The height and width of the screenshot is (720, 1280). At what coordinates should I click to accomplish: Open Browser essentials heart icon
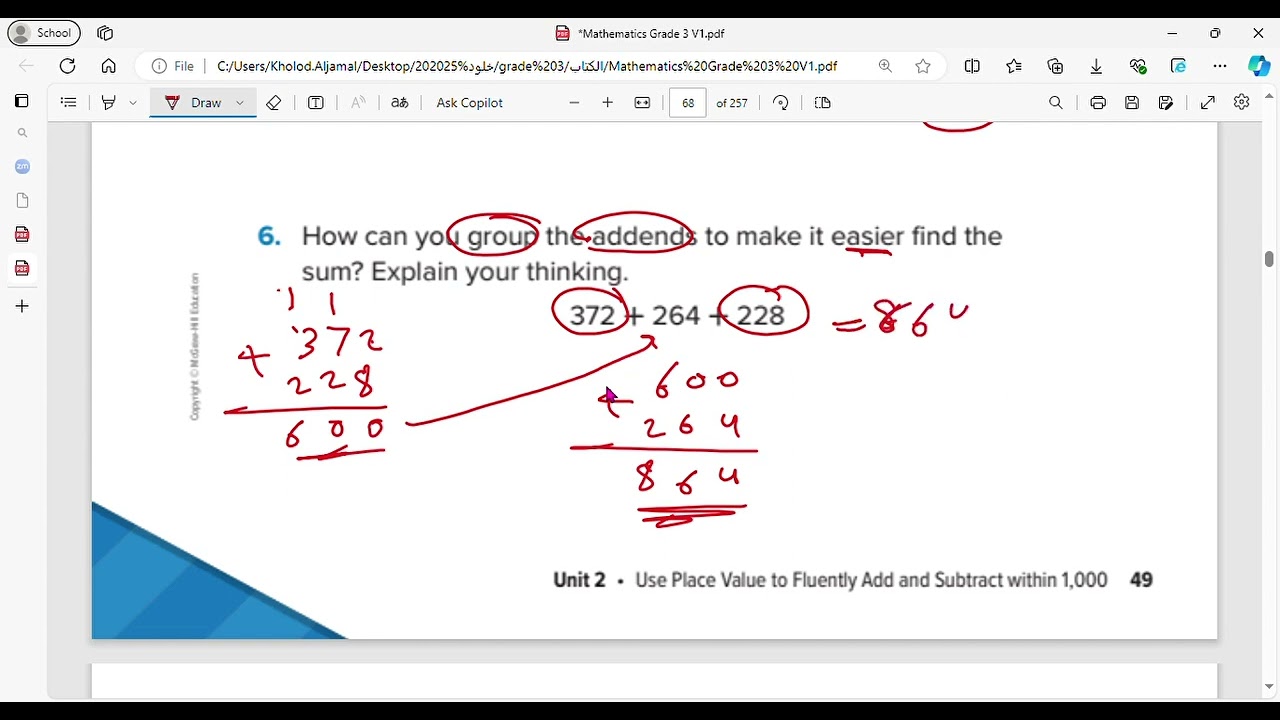[x=1138, y=66]
